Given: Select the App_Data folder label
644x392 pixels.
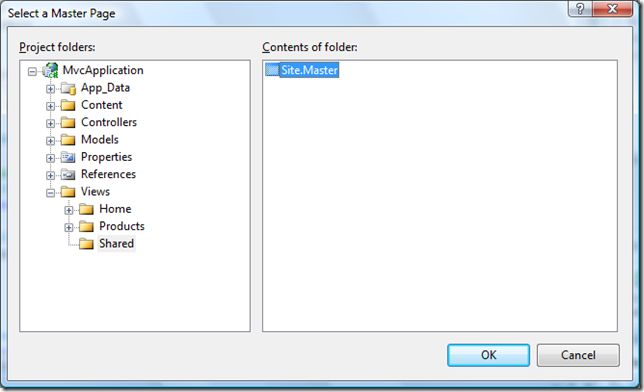Looking at the screenshot, I should click(105, 88).
